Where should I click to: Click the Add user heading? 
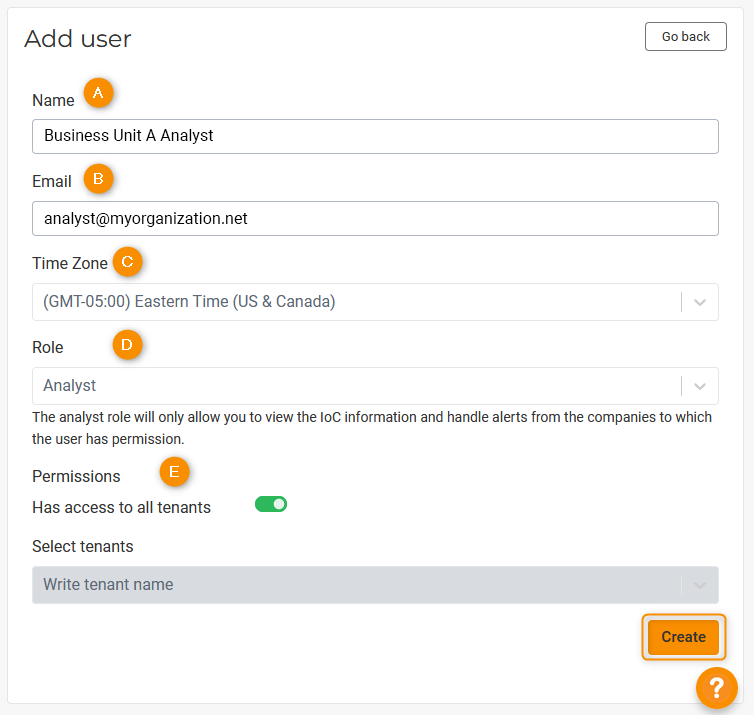pos(78,39)
